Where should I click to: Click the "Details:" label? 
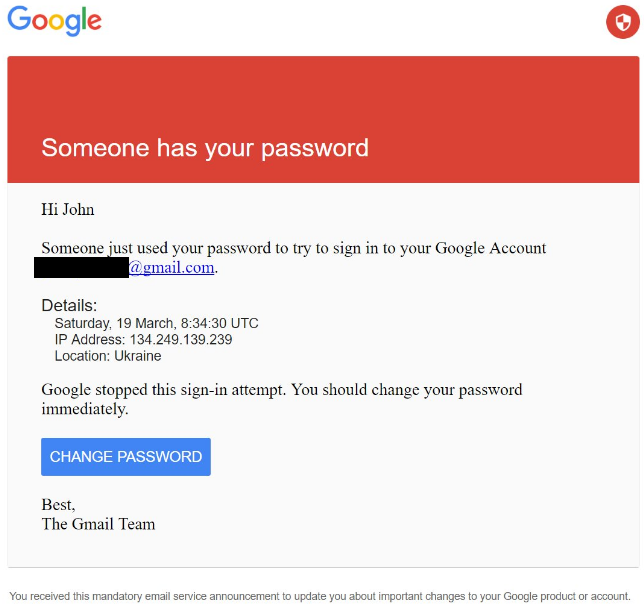click(x=69, y=305)
